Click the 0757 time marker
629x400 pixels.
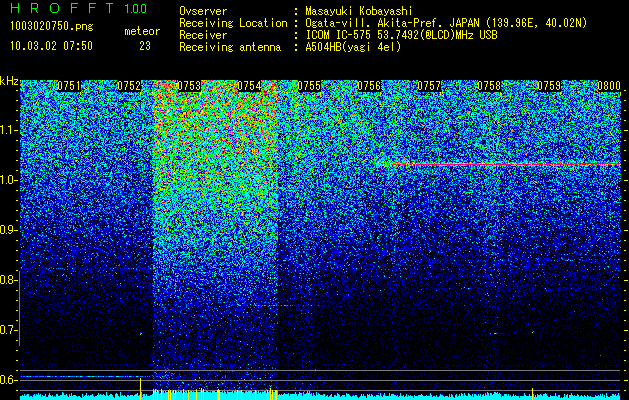pos(429,86)
